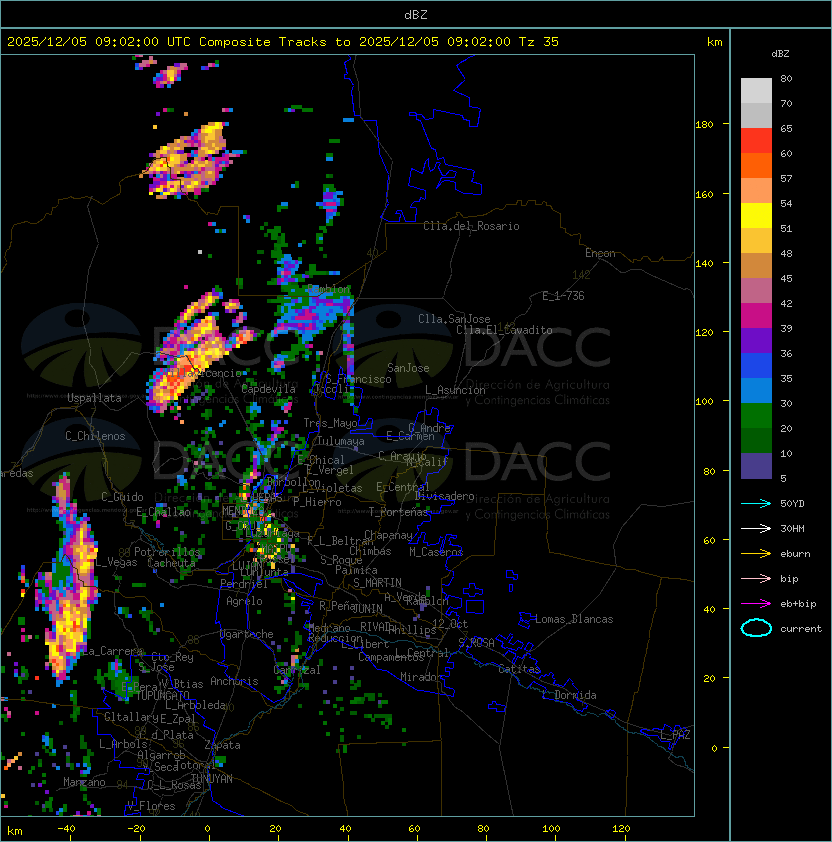Click the 'P_Hierro' map label
Image resolution: width=832 pixels, height=842 pixels.
click(x=317, y=503)
